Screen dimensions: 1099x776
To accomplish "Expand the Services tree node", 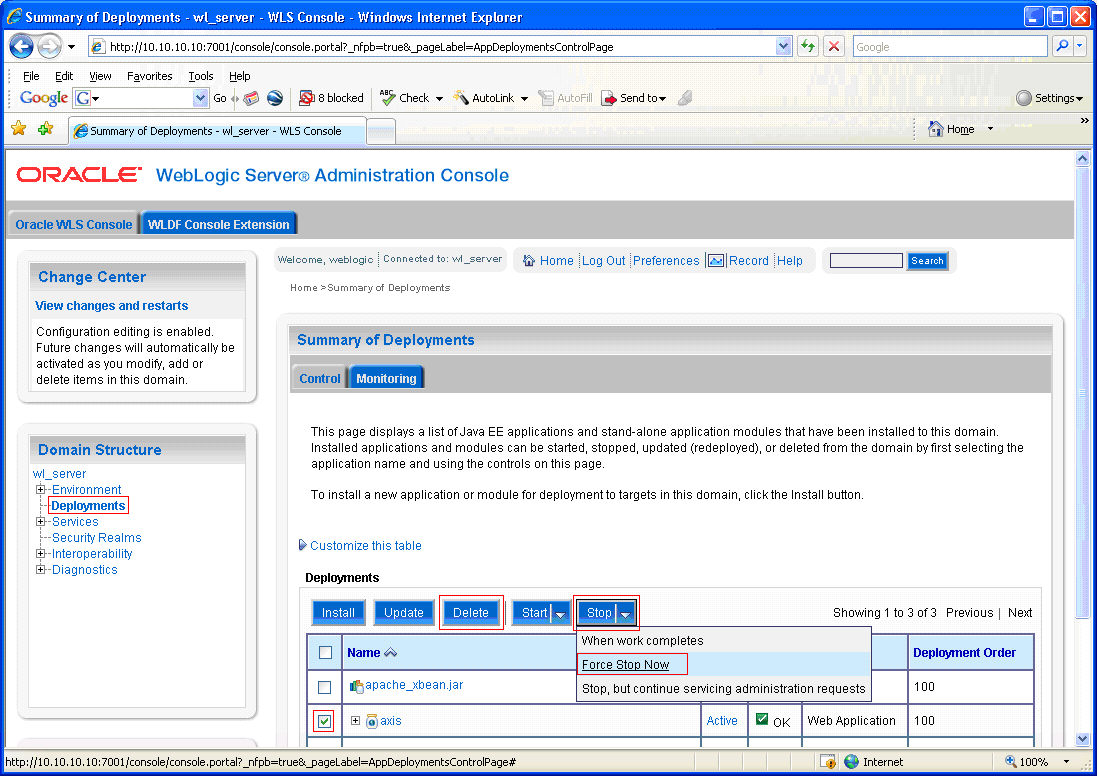I will point(41,522).
